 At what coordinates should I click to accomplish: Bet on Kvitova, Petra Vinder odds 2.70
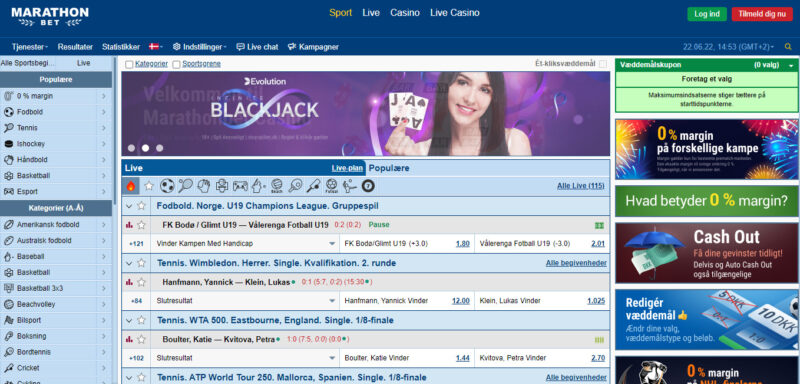[x=598, y=358]
